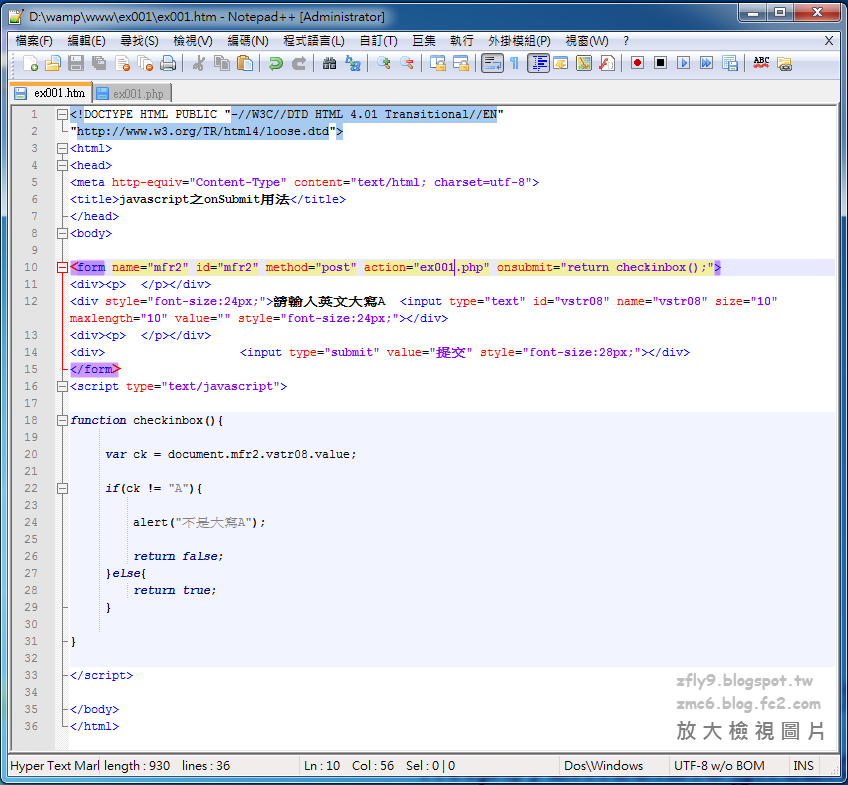Open the 尋找(S) menu

coord(139,41)
